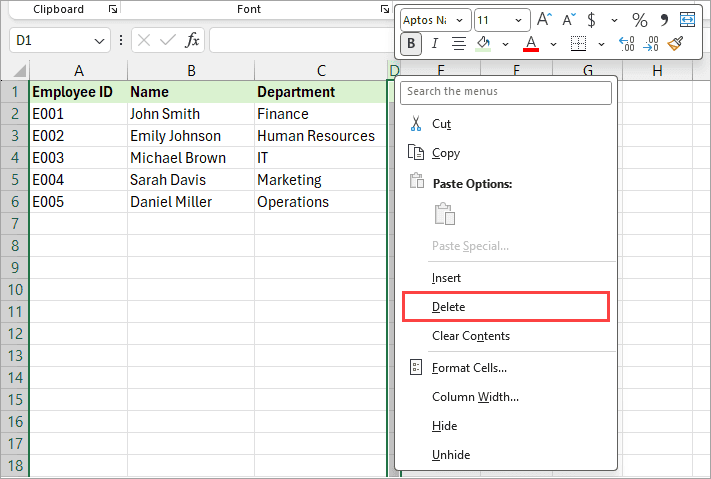Open the Font dialog launcher
The image size is (711, 479).
pyautogui.click(x=385, y=9)
